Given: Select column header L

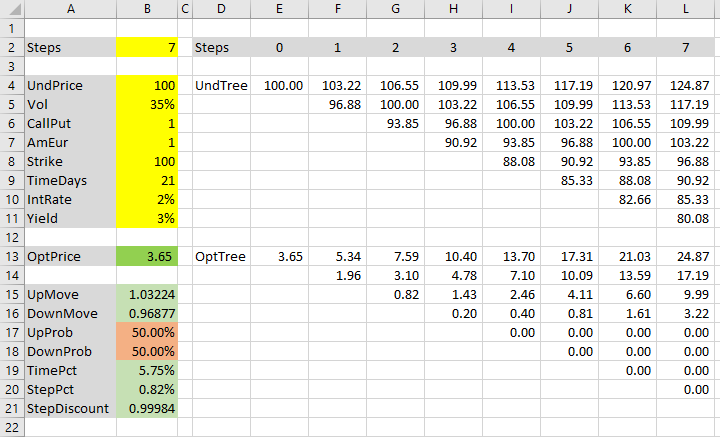Looking at the screenshot, I should click(685, 9).
